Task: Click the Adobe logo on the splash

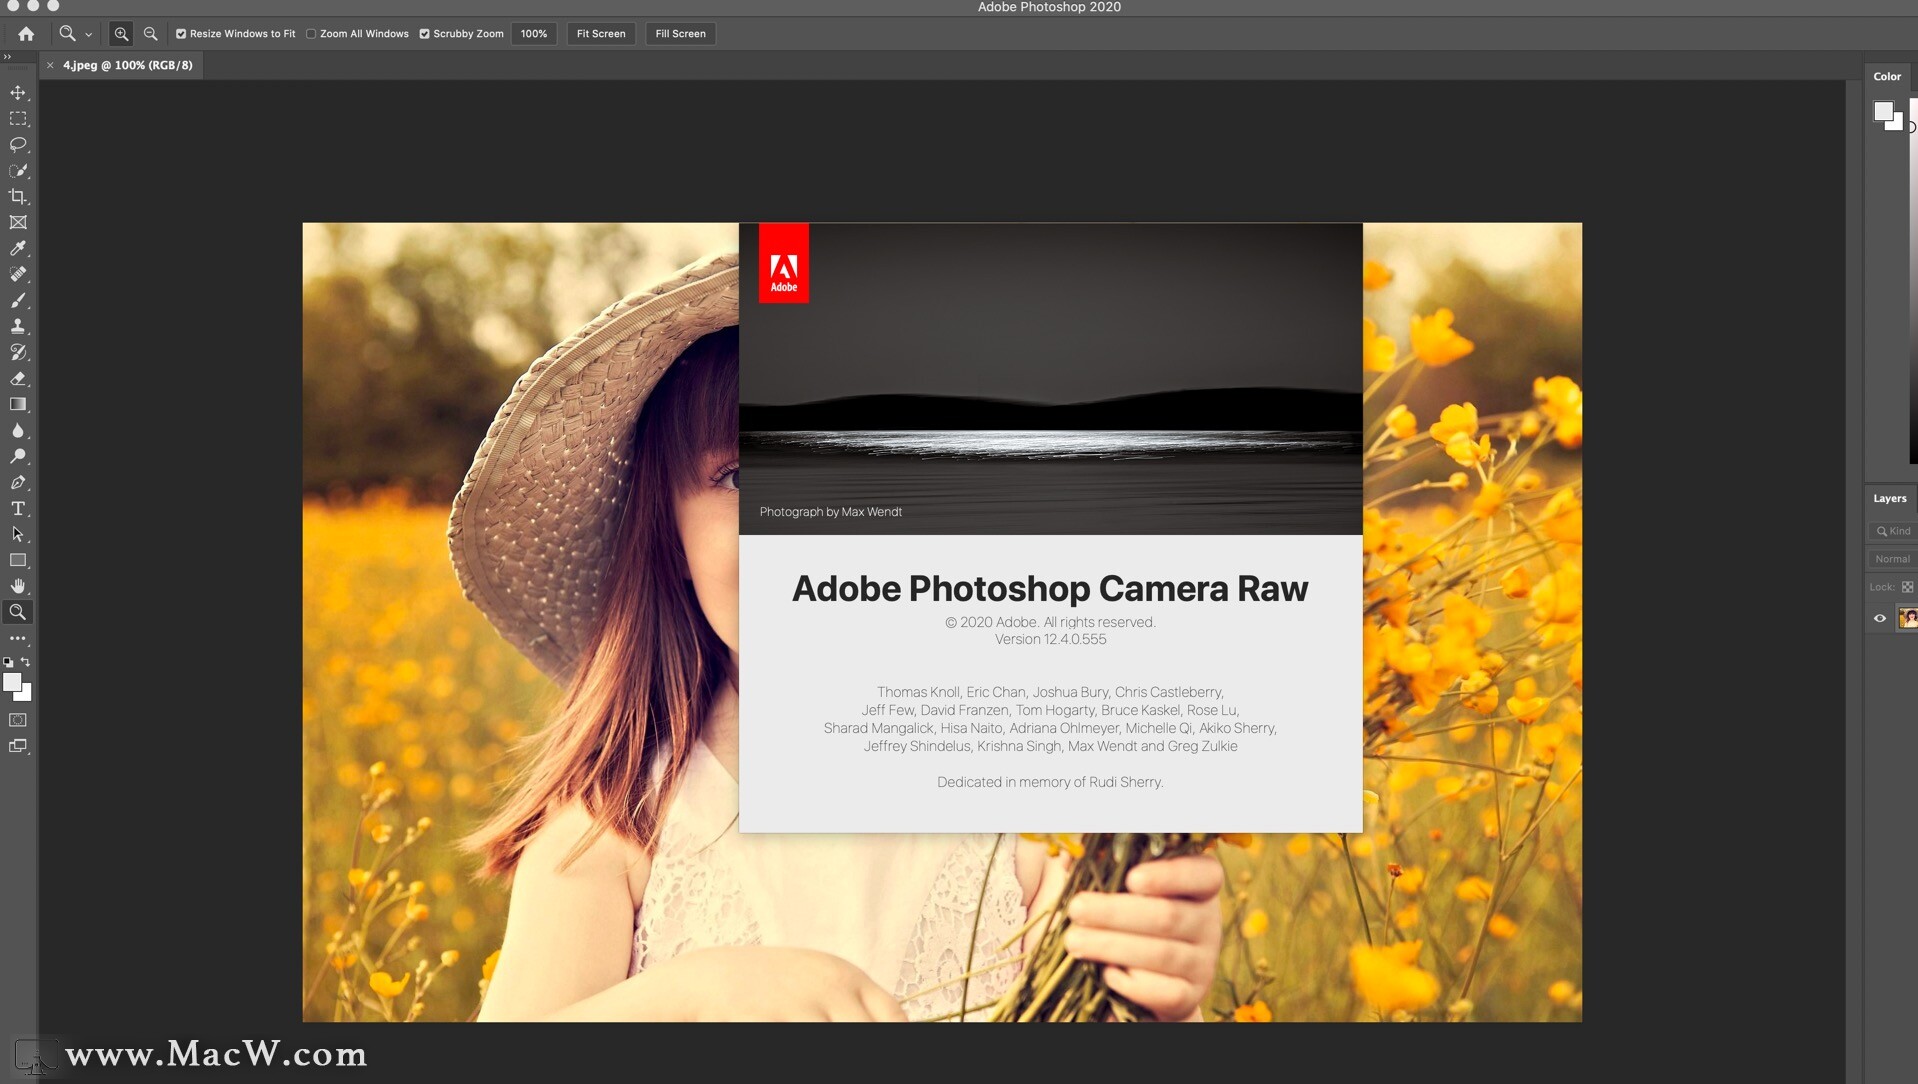Action: pyautogui.click(x=784, y=263)
